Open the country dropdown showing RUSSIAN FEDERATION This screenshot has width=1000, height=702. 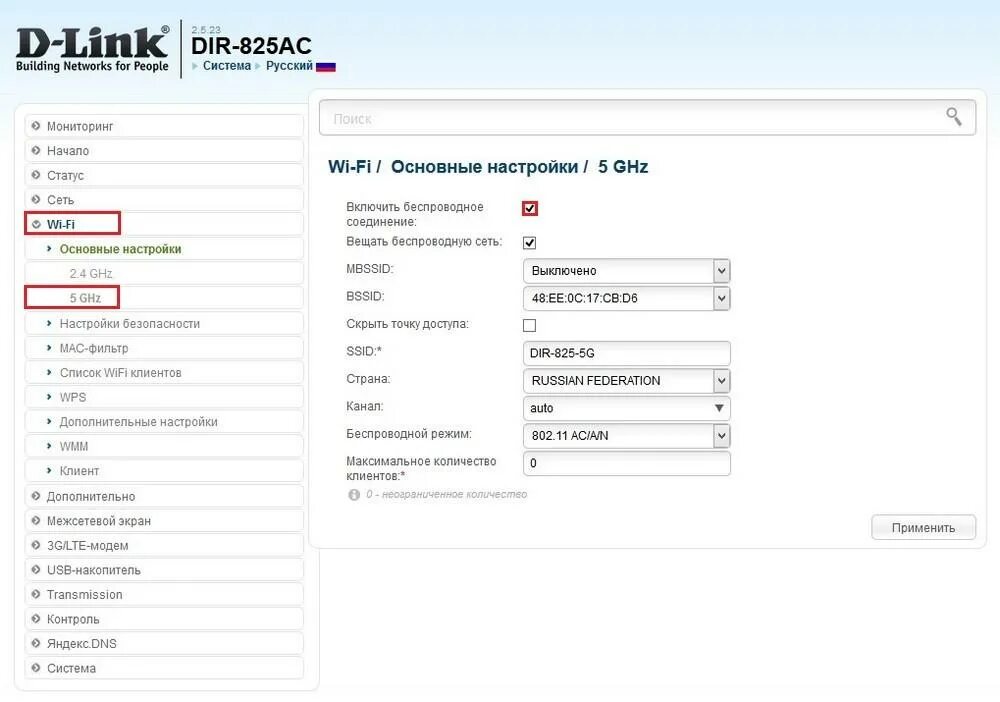pos(626,381)
